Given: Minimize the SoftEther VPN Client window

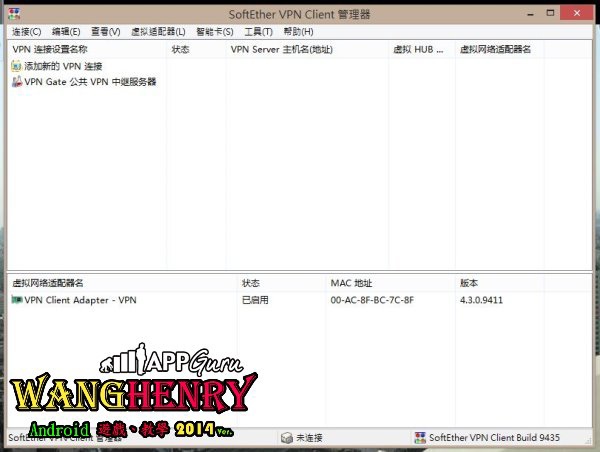Looking at the screenshot, I should pos(530,14).
